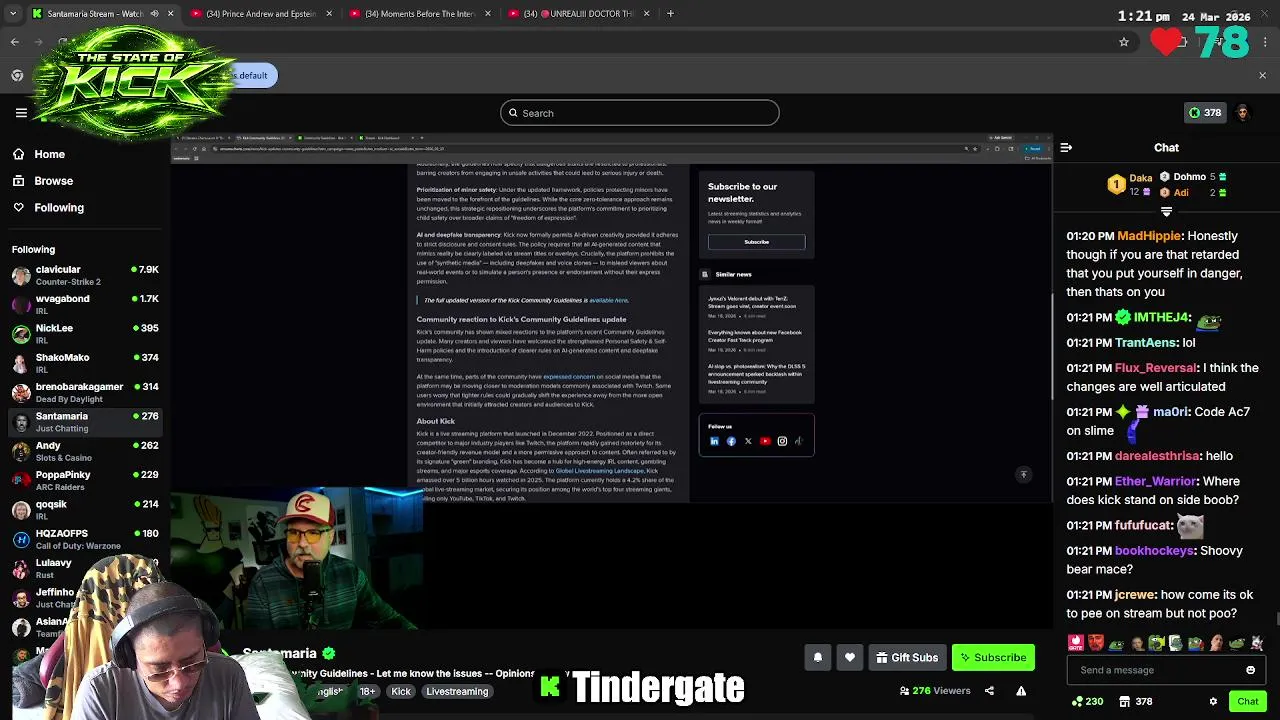The height and width of the screenshot is (720, 1280).
Task: Click the 378 KICKs balance badge
Action: (x=1204, y=113)
